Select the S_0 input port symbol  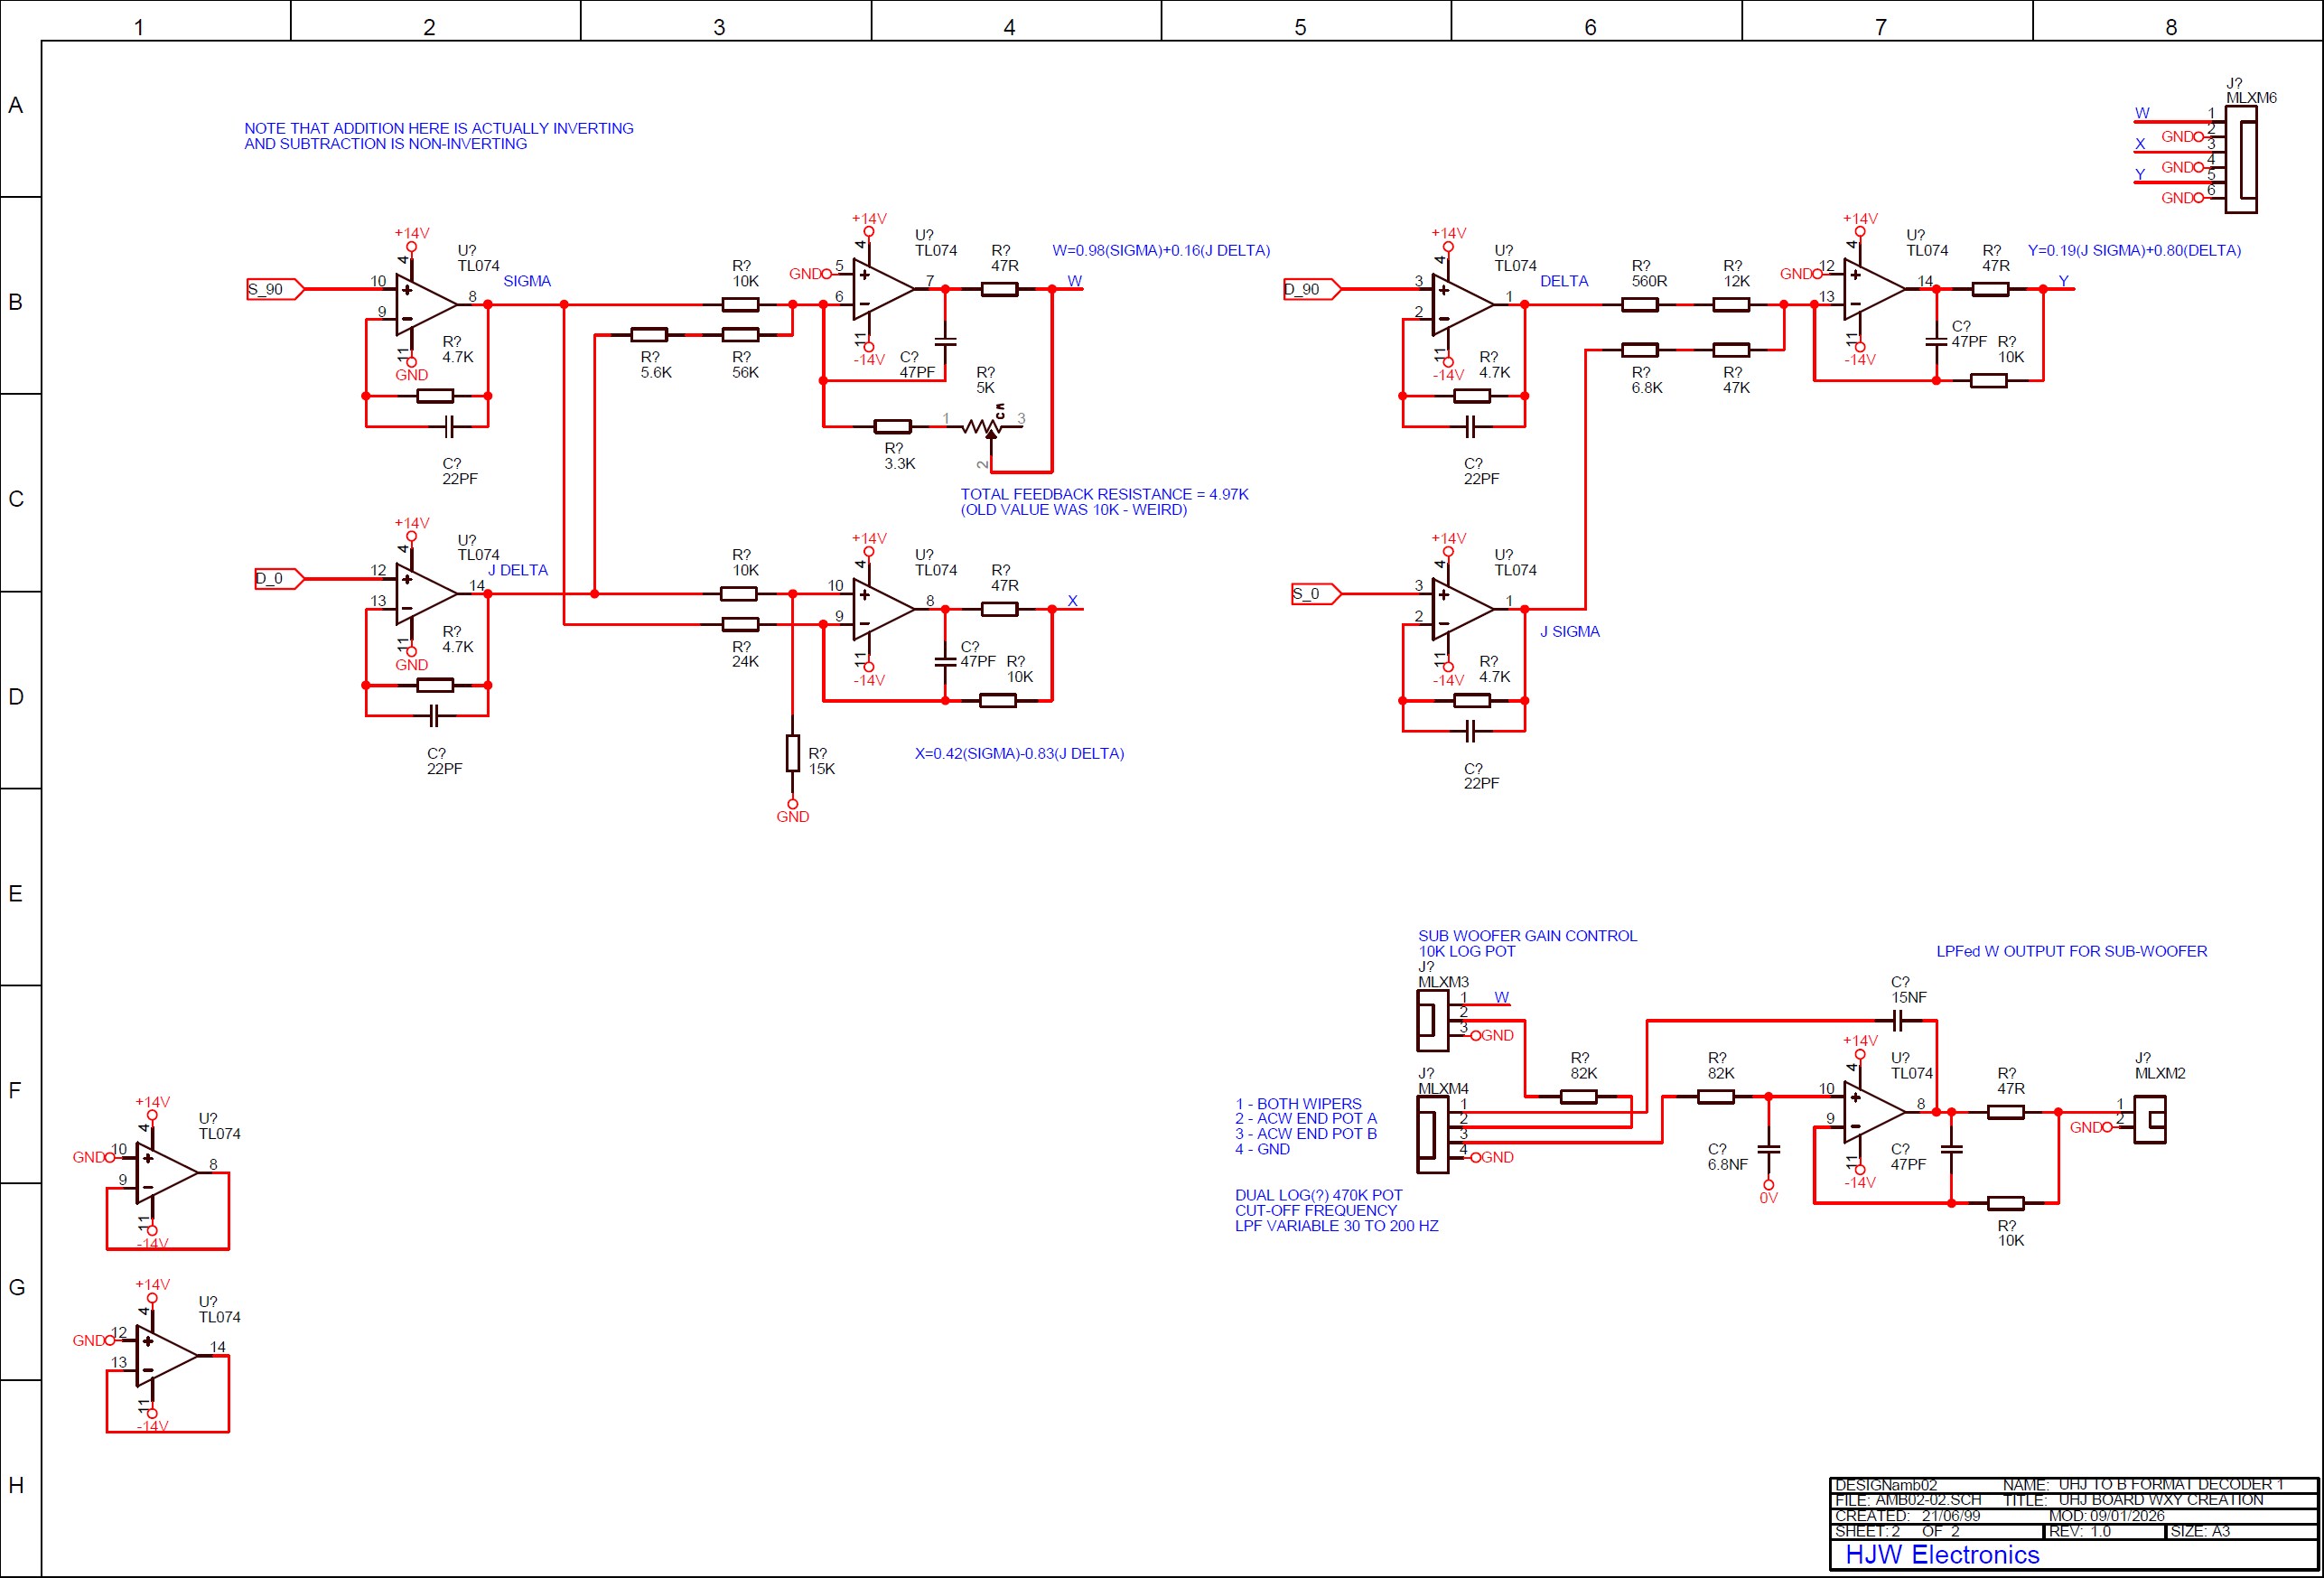(x=1314, y=594)
